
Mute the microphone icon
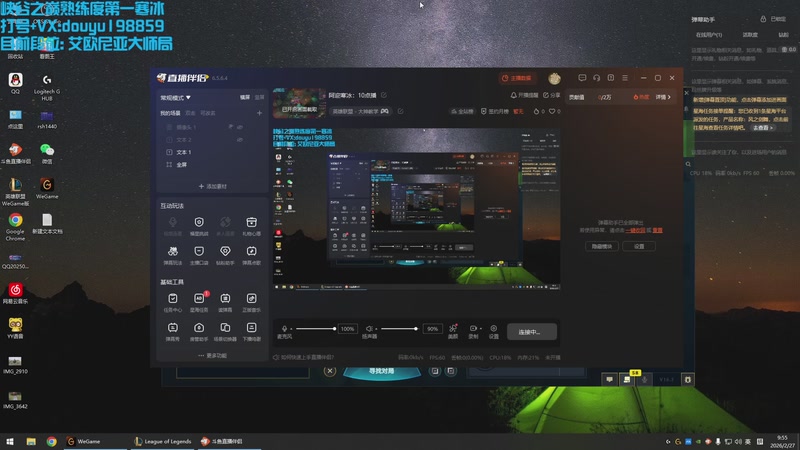pyautogui.click(x=284, y=329)
